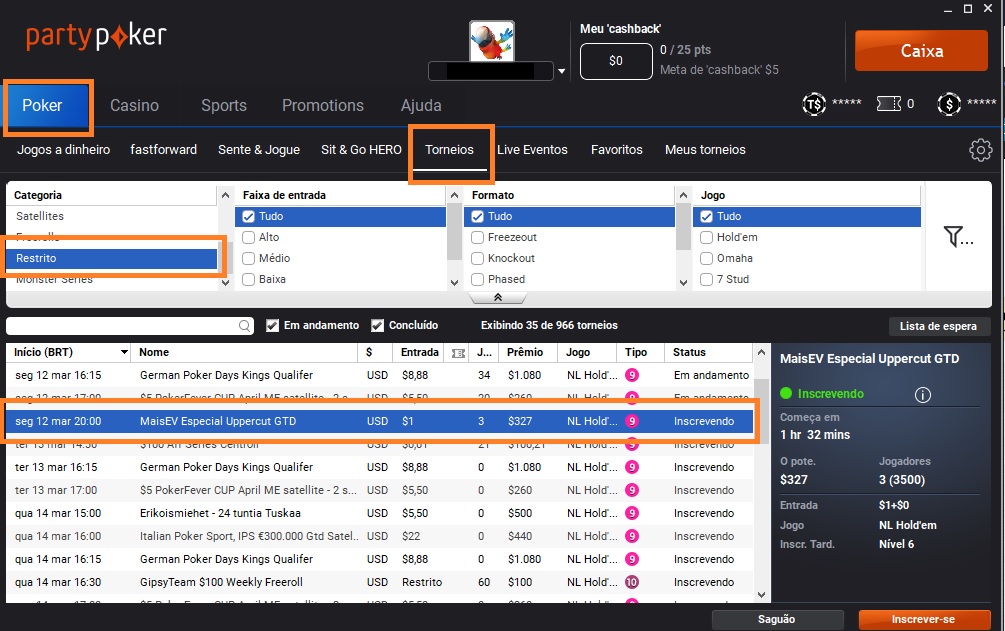Open the fastforward tab
The image size is (1005, 631).
163,149
